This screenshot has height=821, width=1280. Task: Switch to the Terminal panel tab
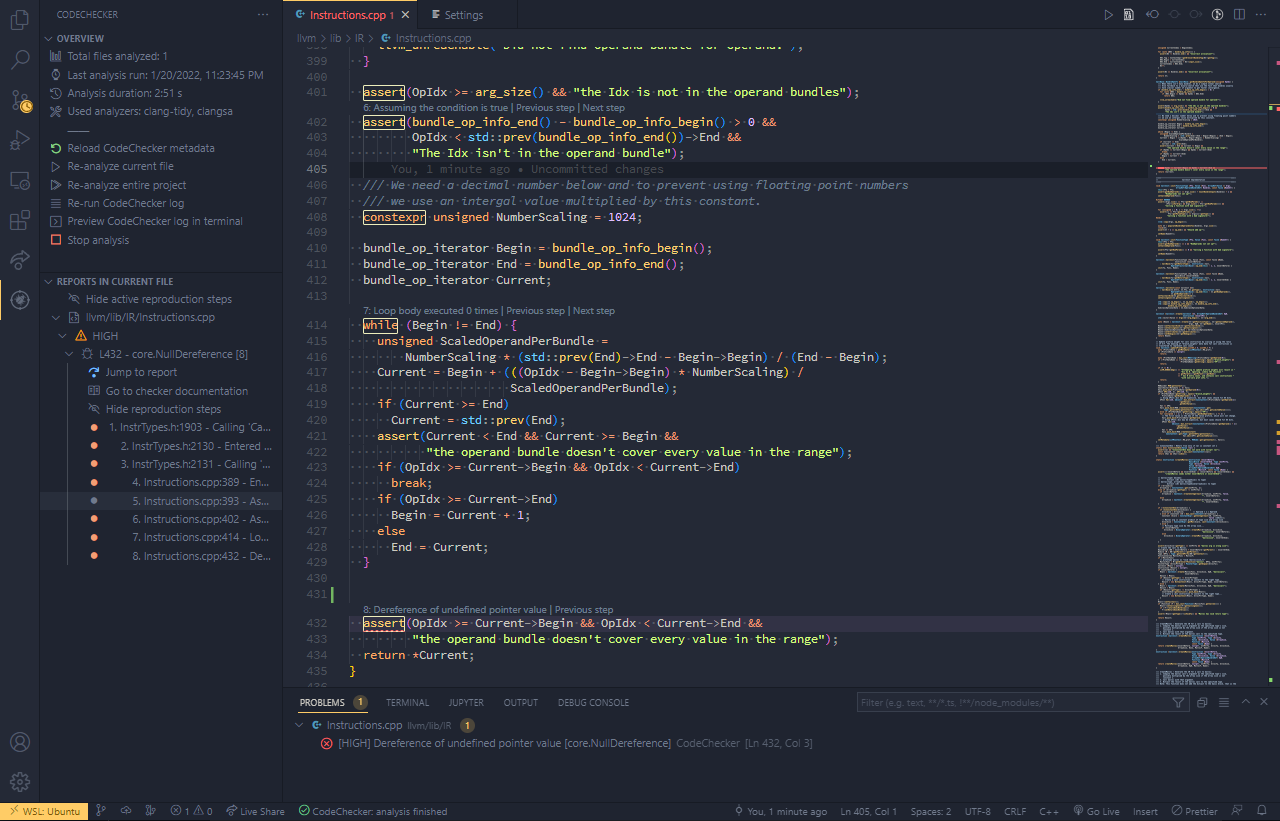point(407,703)
